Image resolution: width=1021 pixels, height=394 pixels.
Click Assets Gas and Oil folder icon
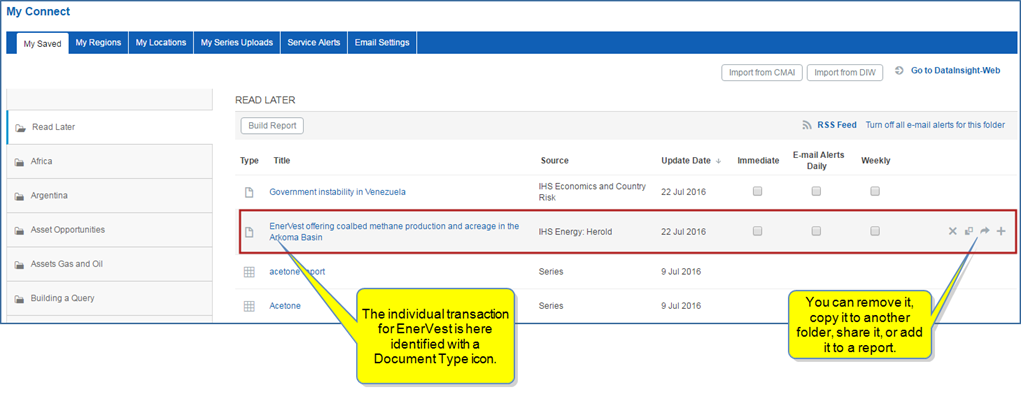[19, 264]
